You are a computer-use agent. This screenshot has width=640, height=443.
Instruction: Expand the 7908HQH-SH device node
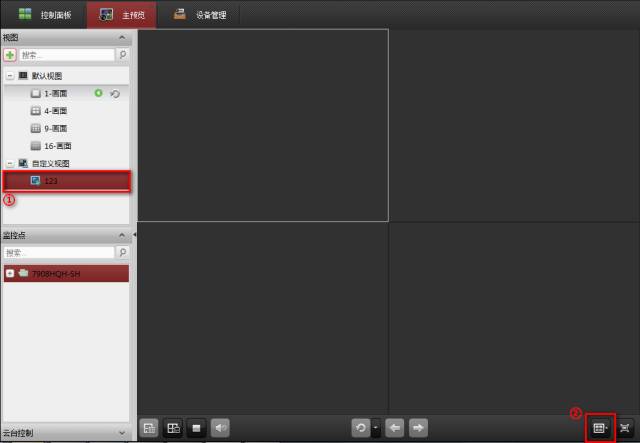point(10,273)
